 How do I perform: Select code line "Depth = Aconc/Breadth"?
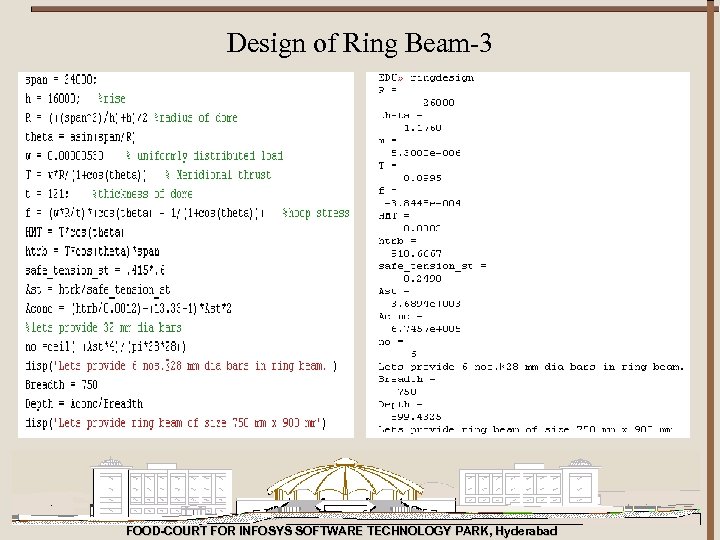coord(84,404)
